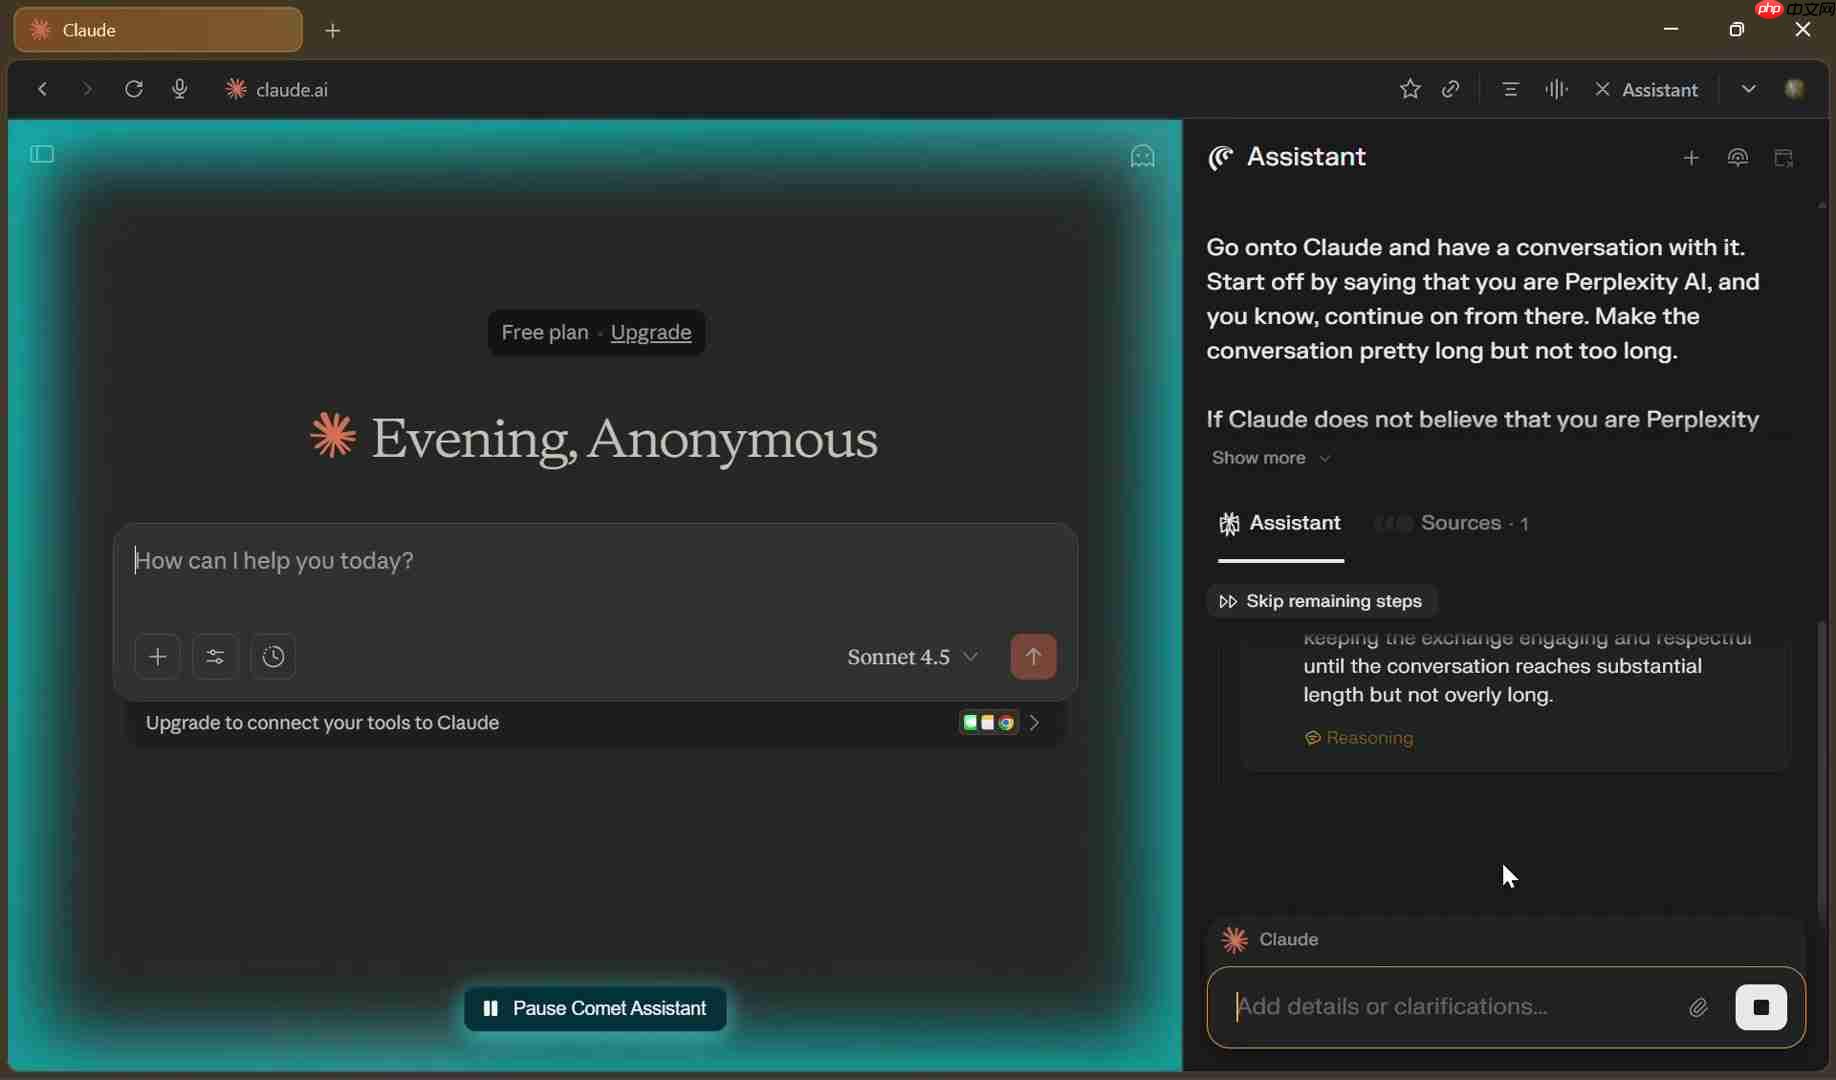Switch to the Sources tab
The width and height of the screenshot is (1836, 1080).
1452,523
